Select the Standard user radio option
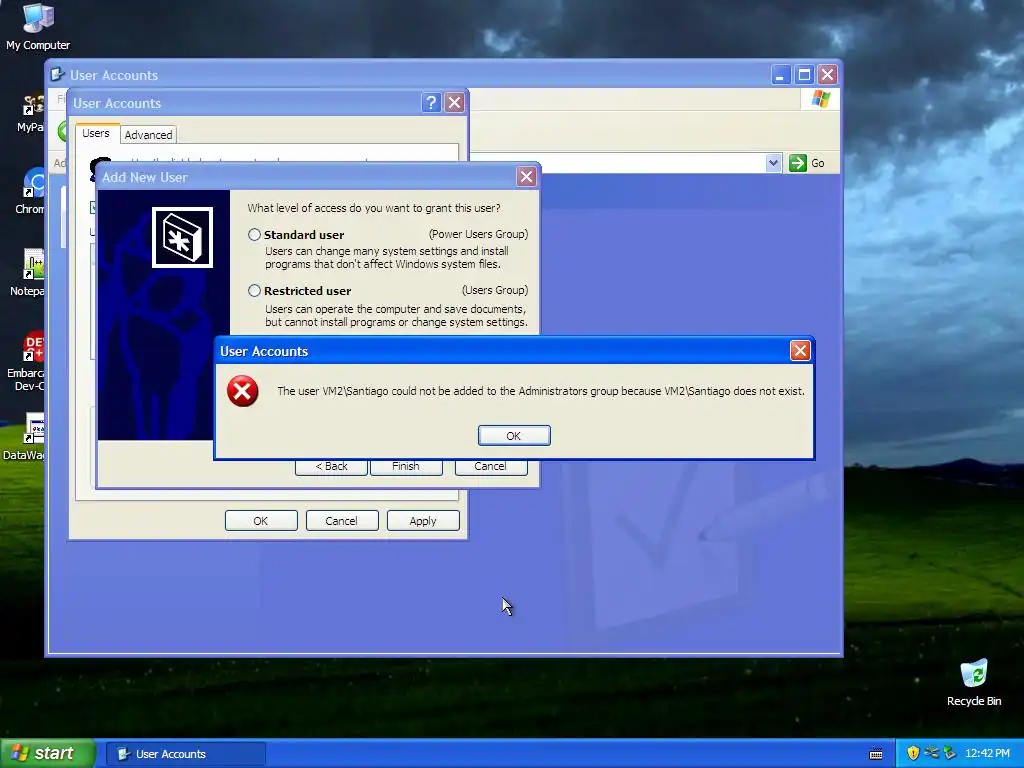 [255, 234]
